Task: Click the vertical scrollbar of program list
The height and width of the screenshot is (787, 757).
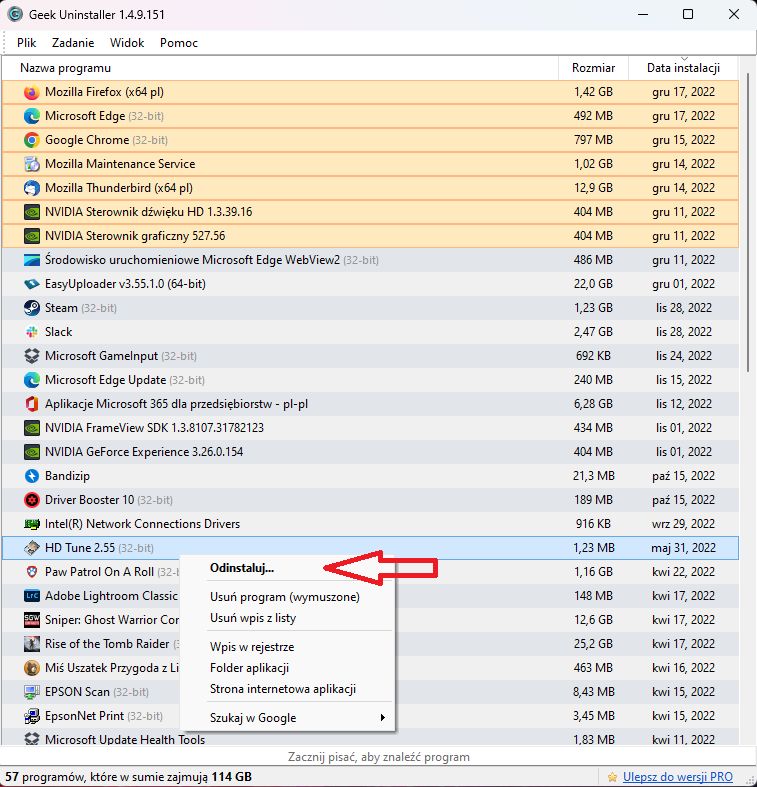Action: click(748, 222)
